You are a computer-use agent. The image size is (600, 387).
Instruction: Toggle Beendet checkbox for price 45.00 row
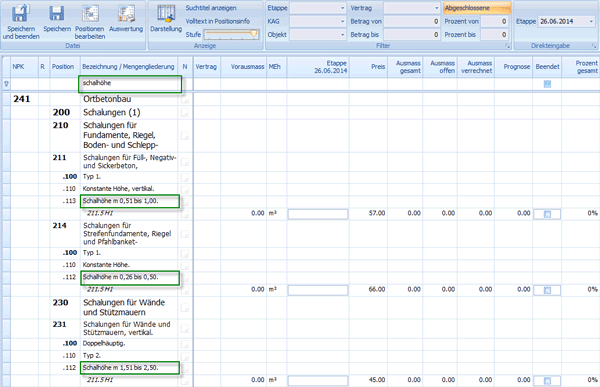(x=547, y=380)
